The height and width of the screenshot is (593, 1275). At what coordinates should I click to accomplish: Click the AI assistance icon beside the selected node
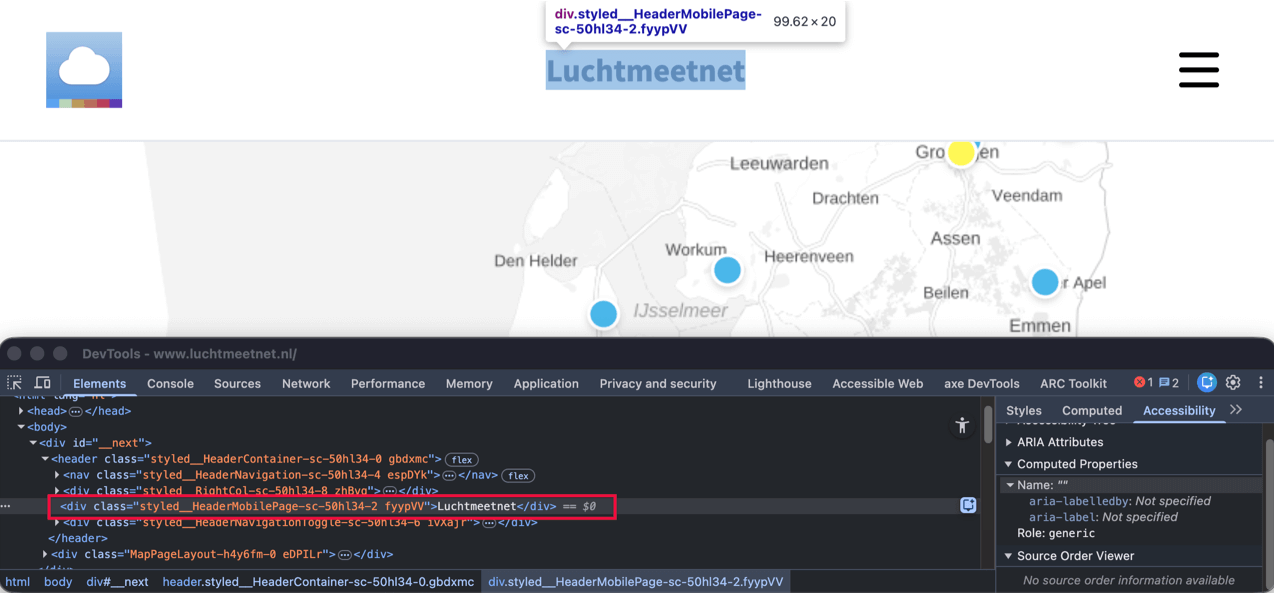tap(968, 506)
